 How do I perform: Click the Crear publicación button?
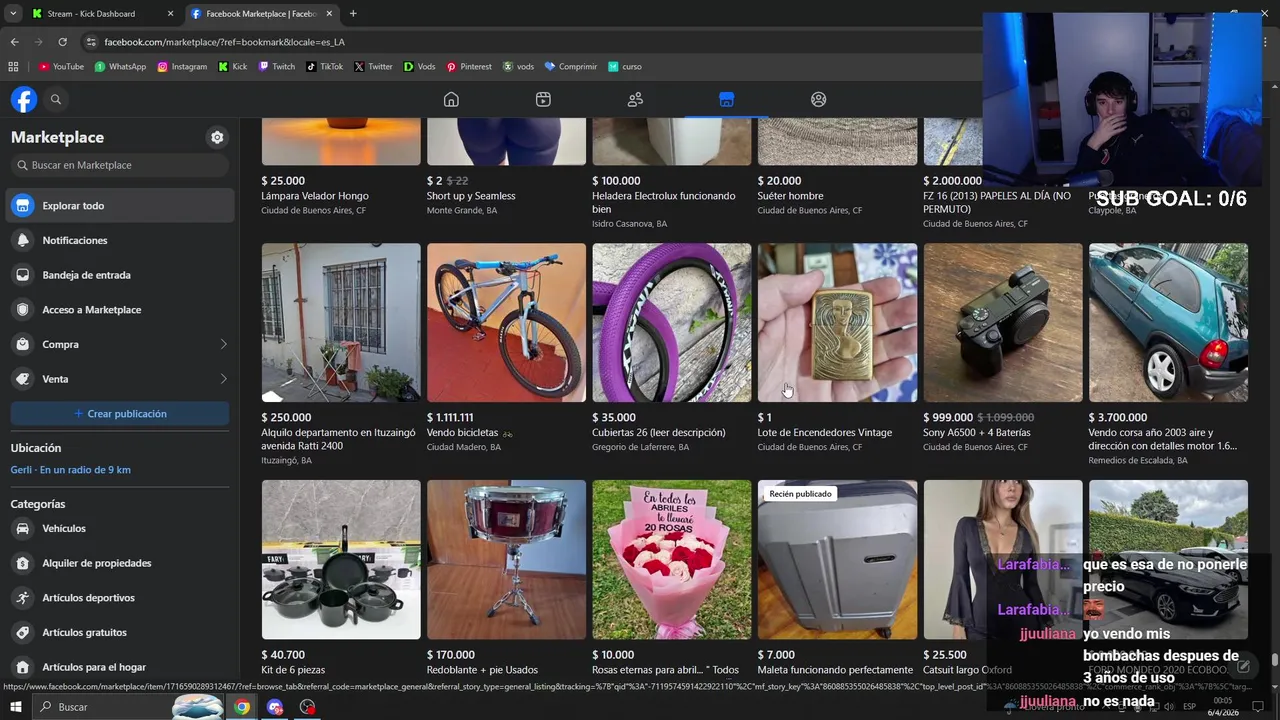(x=120, y=414)
